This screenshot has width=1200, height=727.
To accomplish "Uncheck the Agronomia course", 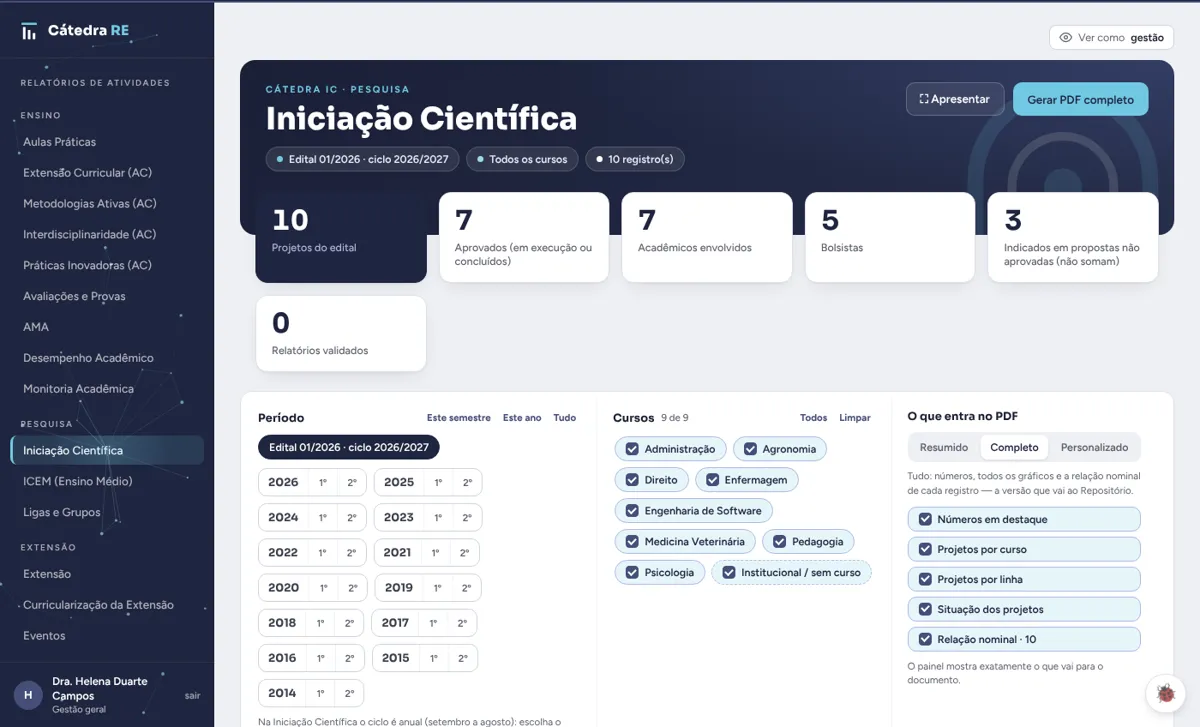I will pyautogui.click(x=750, y=449).
